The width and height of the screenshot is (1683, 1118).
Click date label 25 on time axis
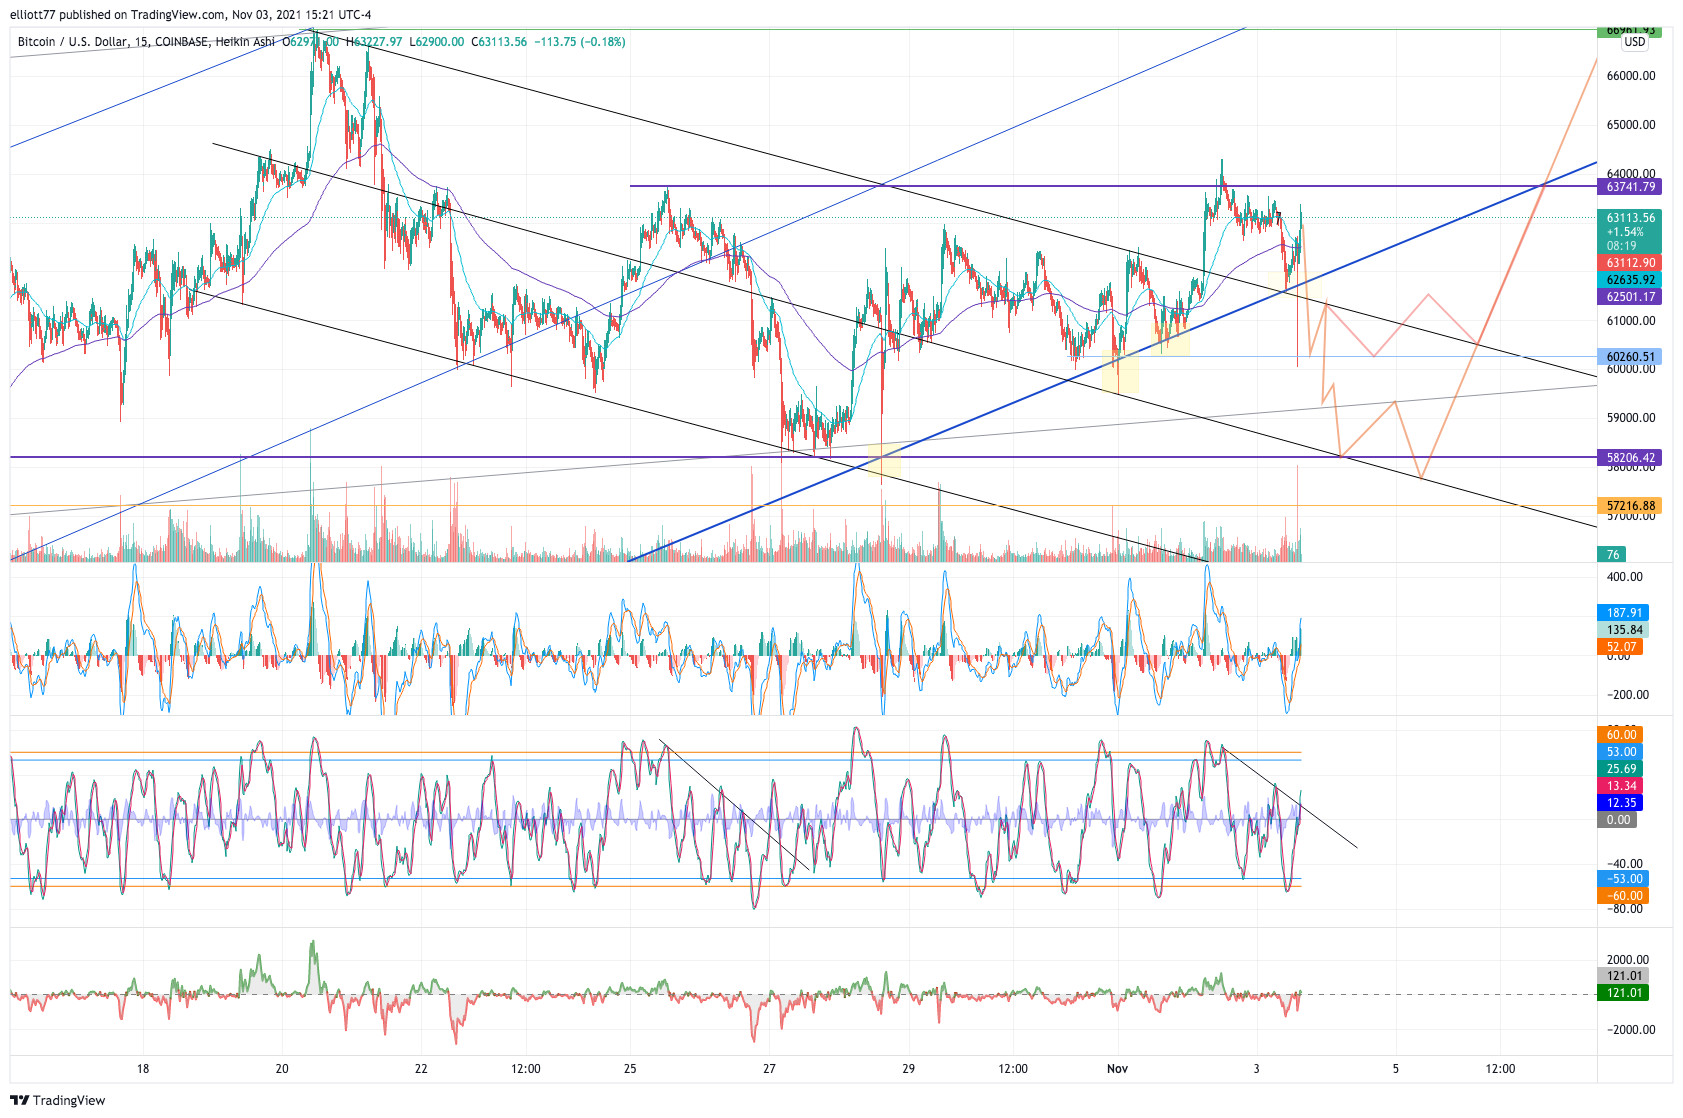point(630,1069)
